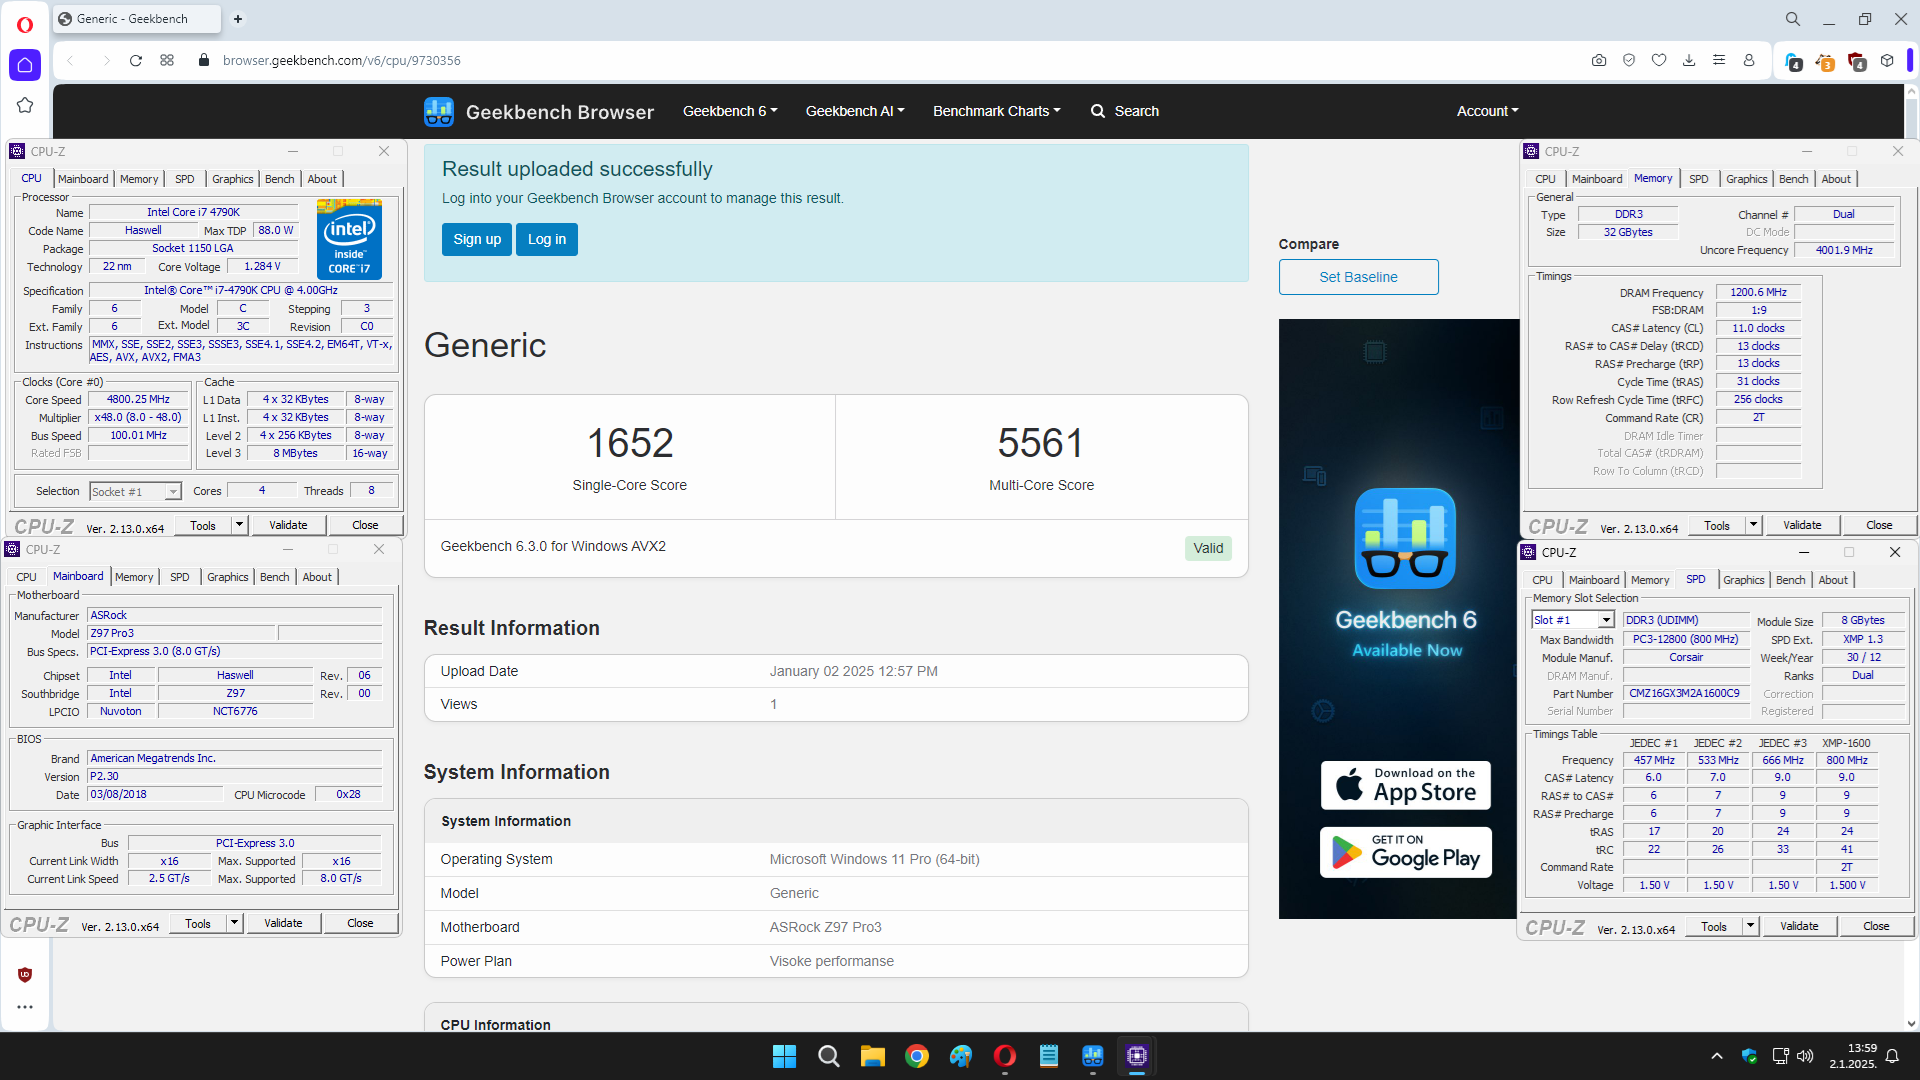Click Download on the App Store badge
The image size is (1920, 1080).
(1405, 785)
